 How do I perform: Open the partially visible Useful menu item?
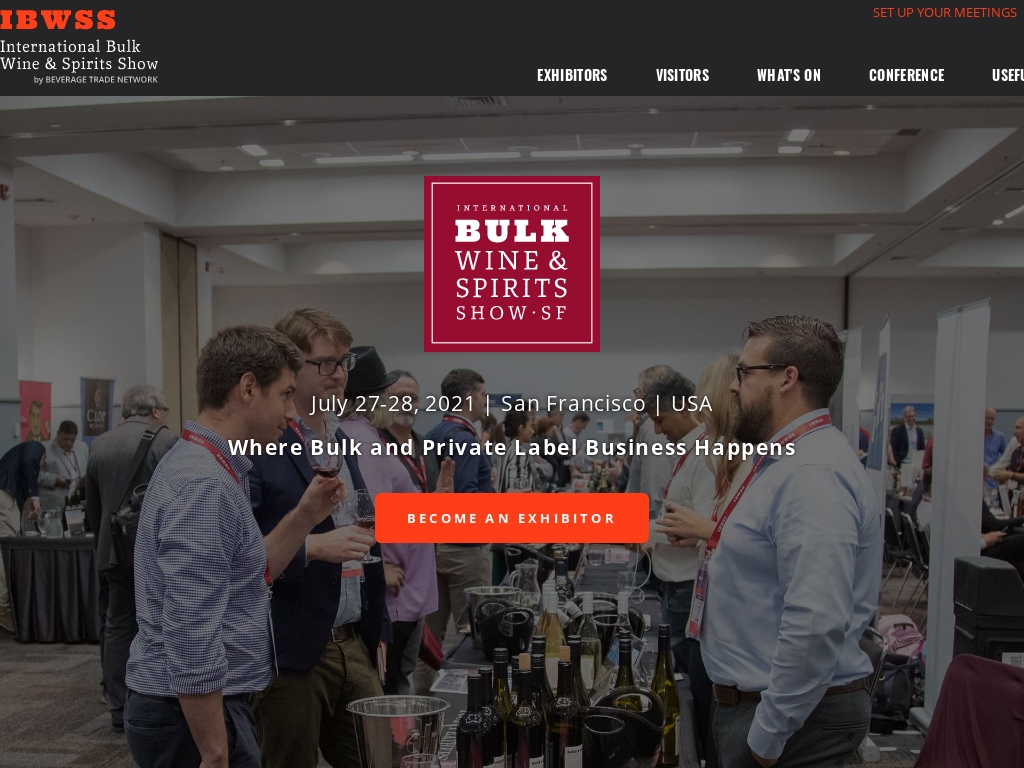[1008, 75]
